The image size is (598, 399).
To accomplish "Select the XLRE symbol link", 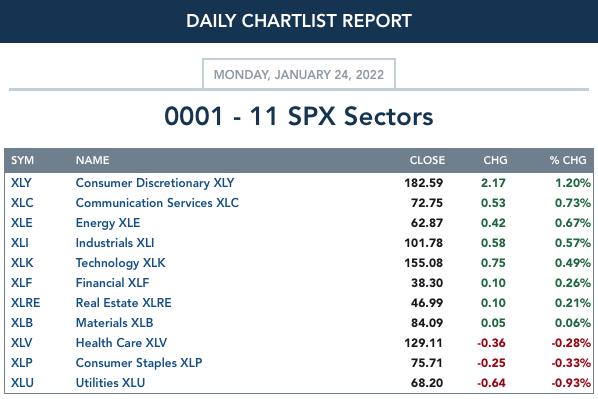I will point(25,303).
